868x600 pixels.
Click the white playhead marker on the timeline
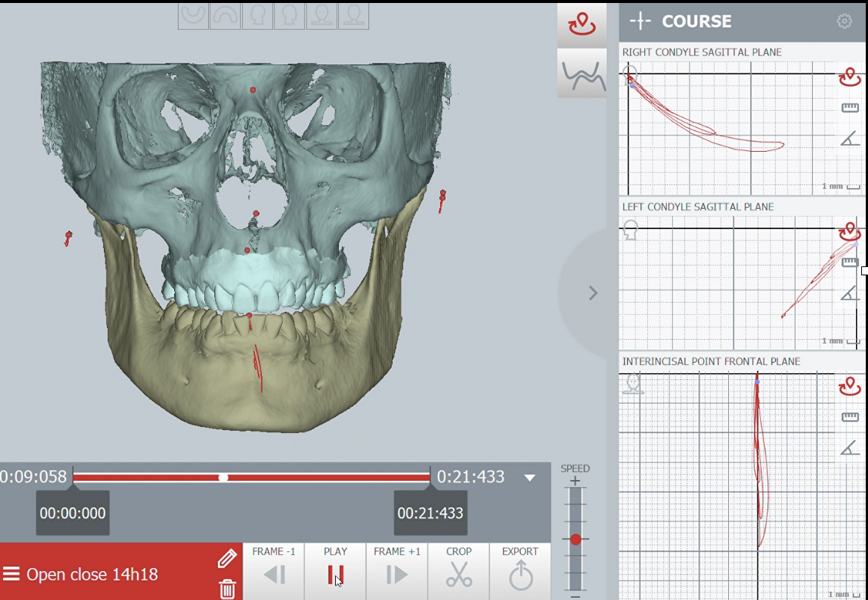(x=221, y=477)
